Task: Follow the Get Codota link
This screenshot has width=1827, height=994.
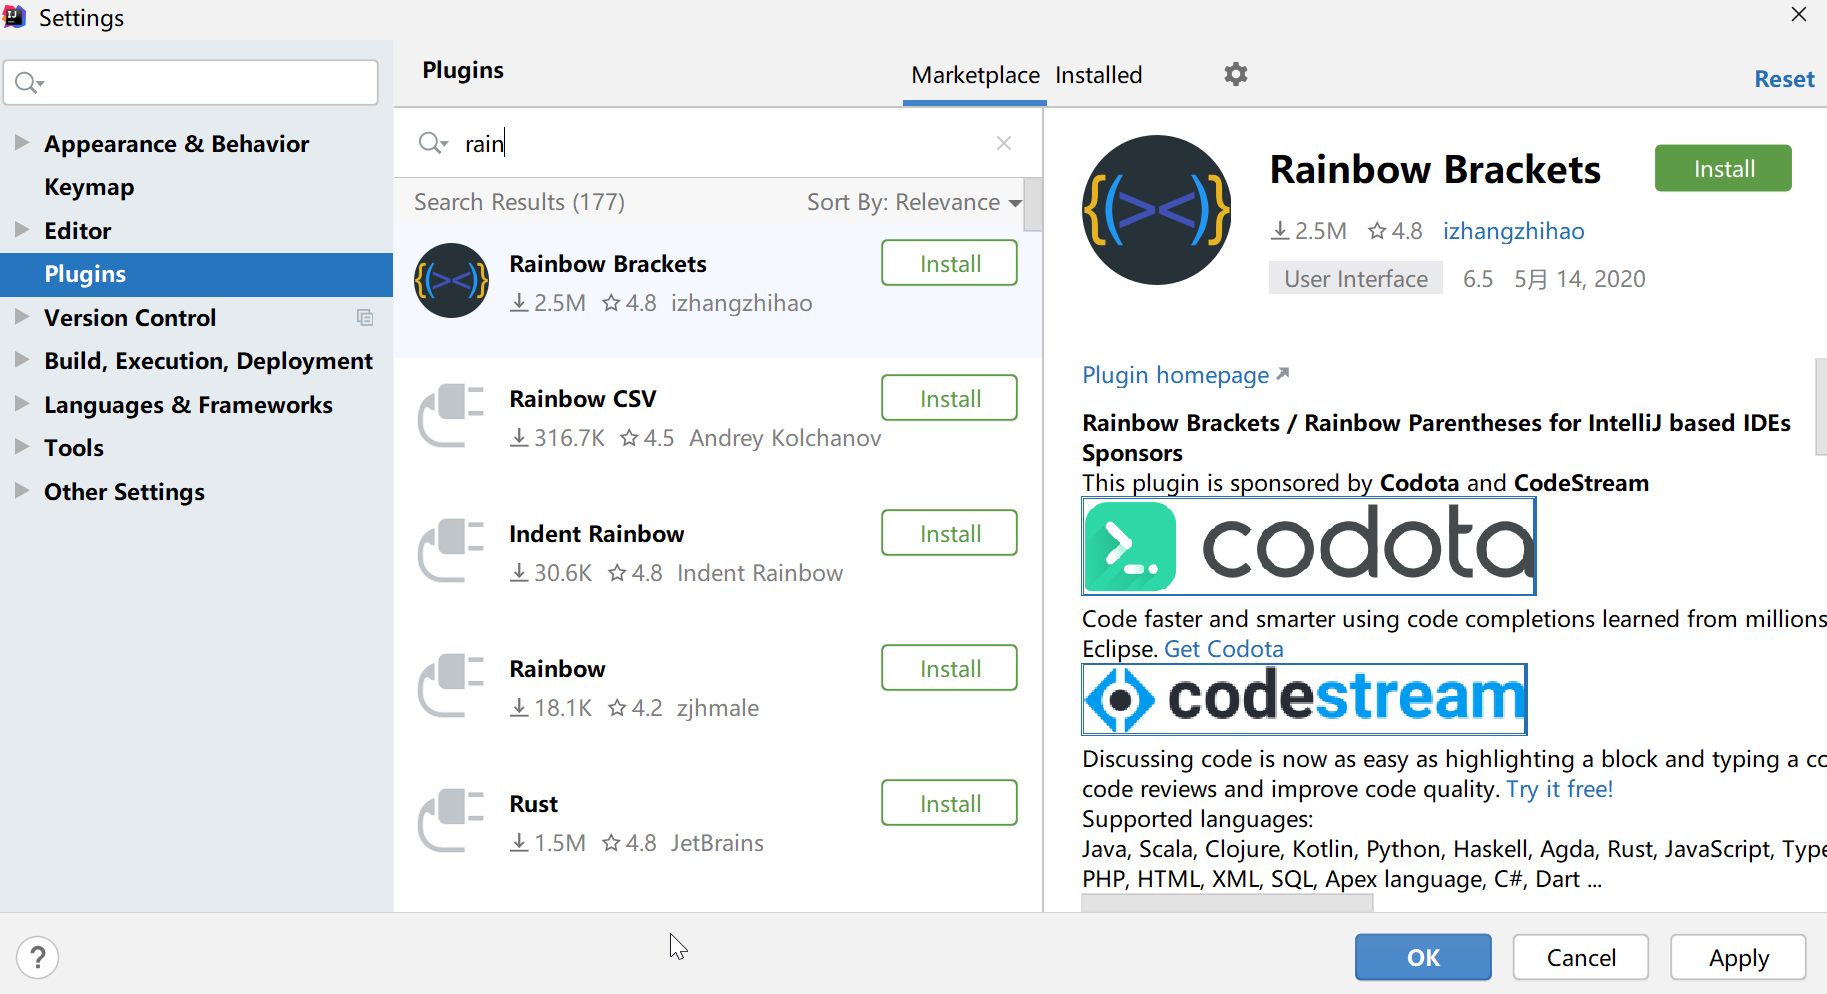Action: (x=1223, y=649)
